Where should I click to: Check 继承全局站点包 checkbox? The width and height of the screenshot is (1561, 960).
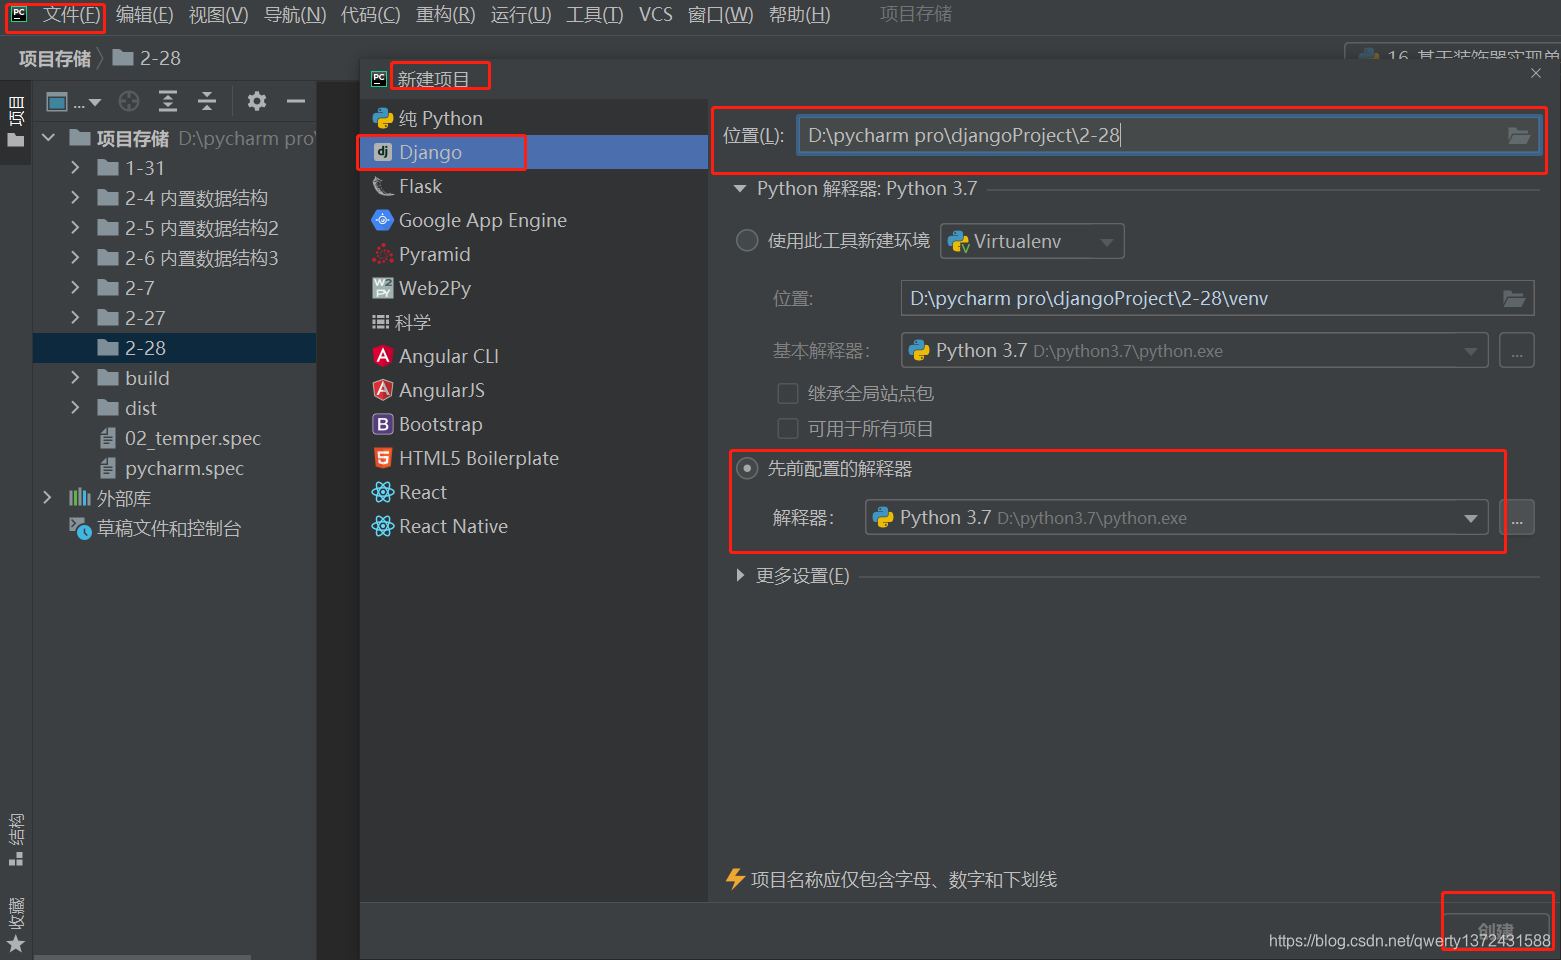click(x=788, y=393)
